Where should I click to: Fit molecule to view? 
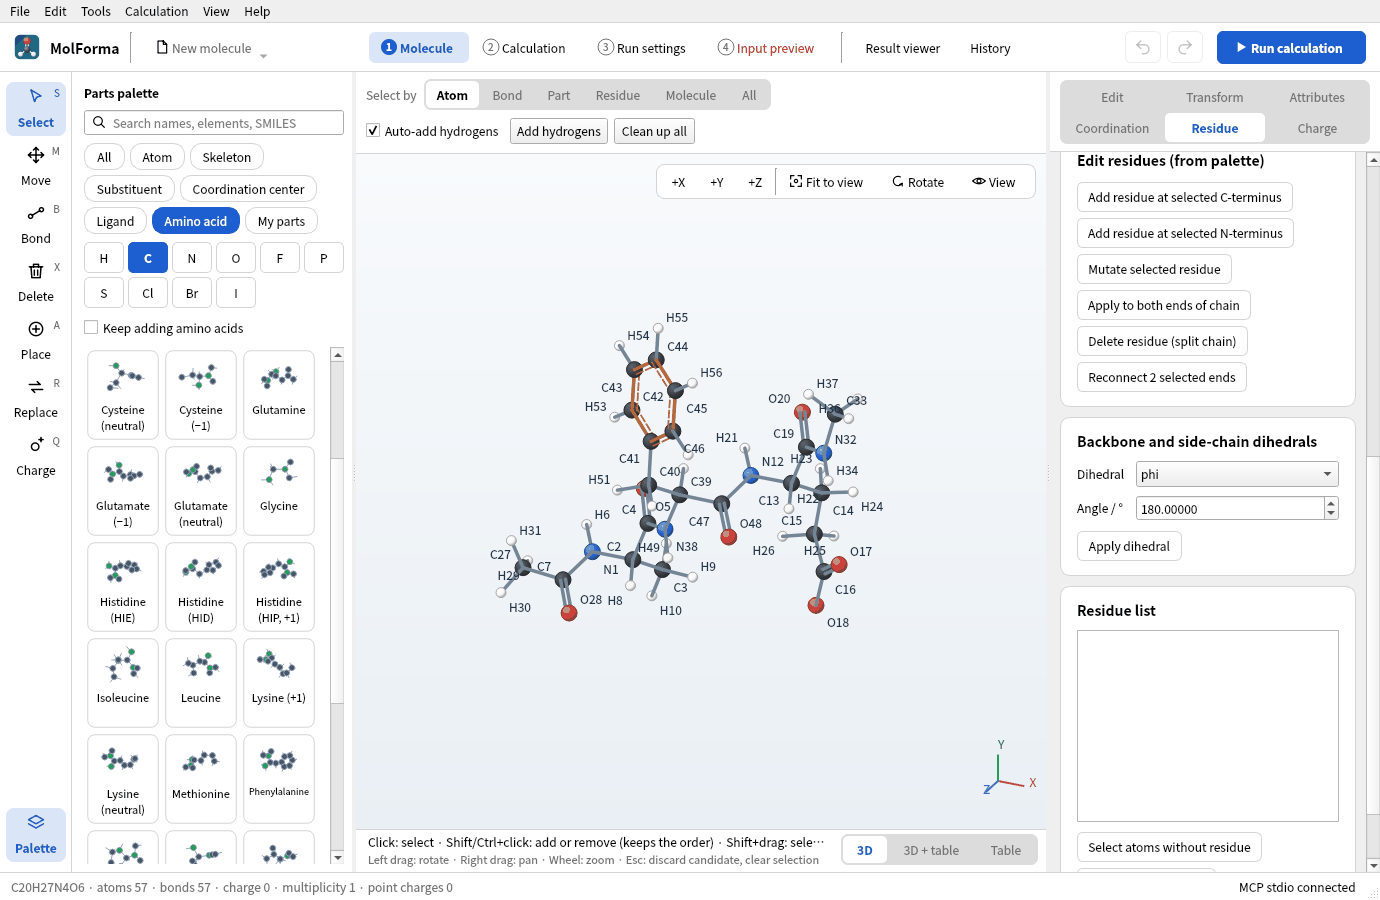click(826, 182)
